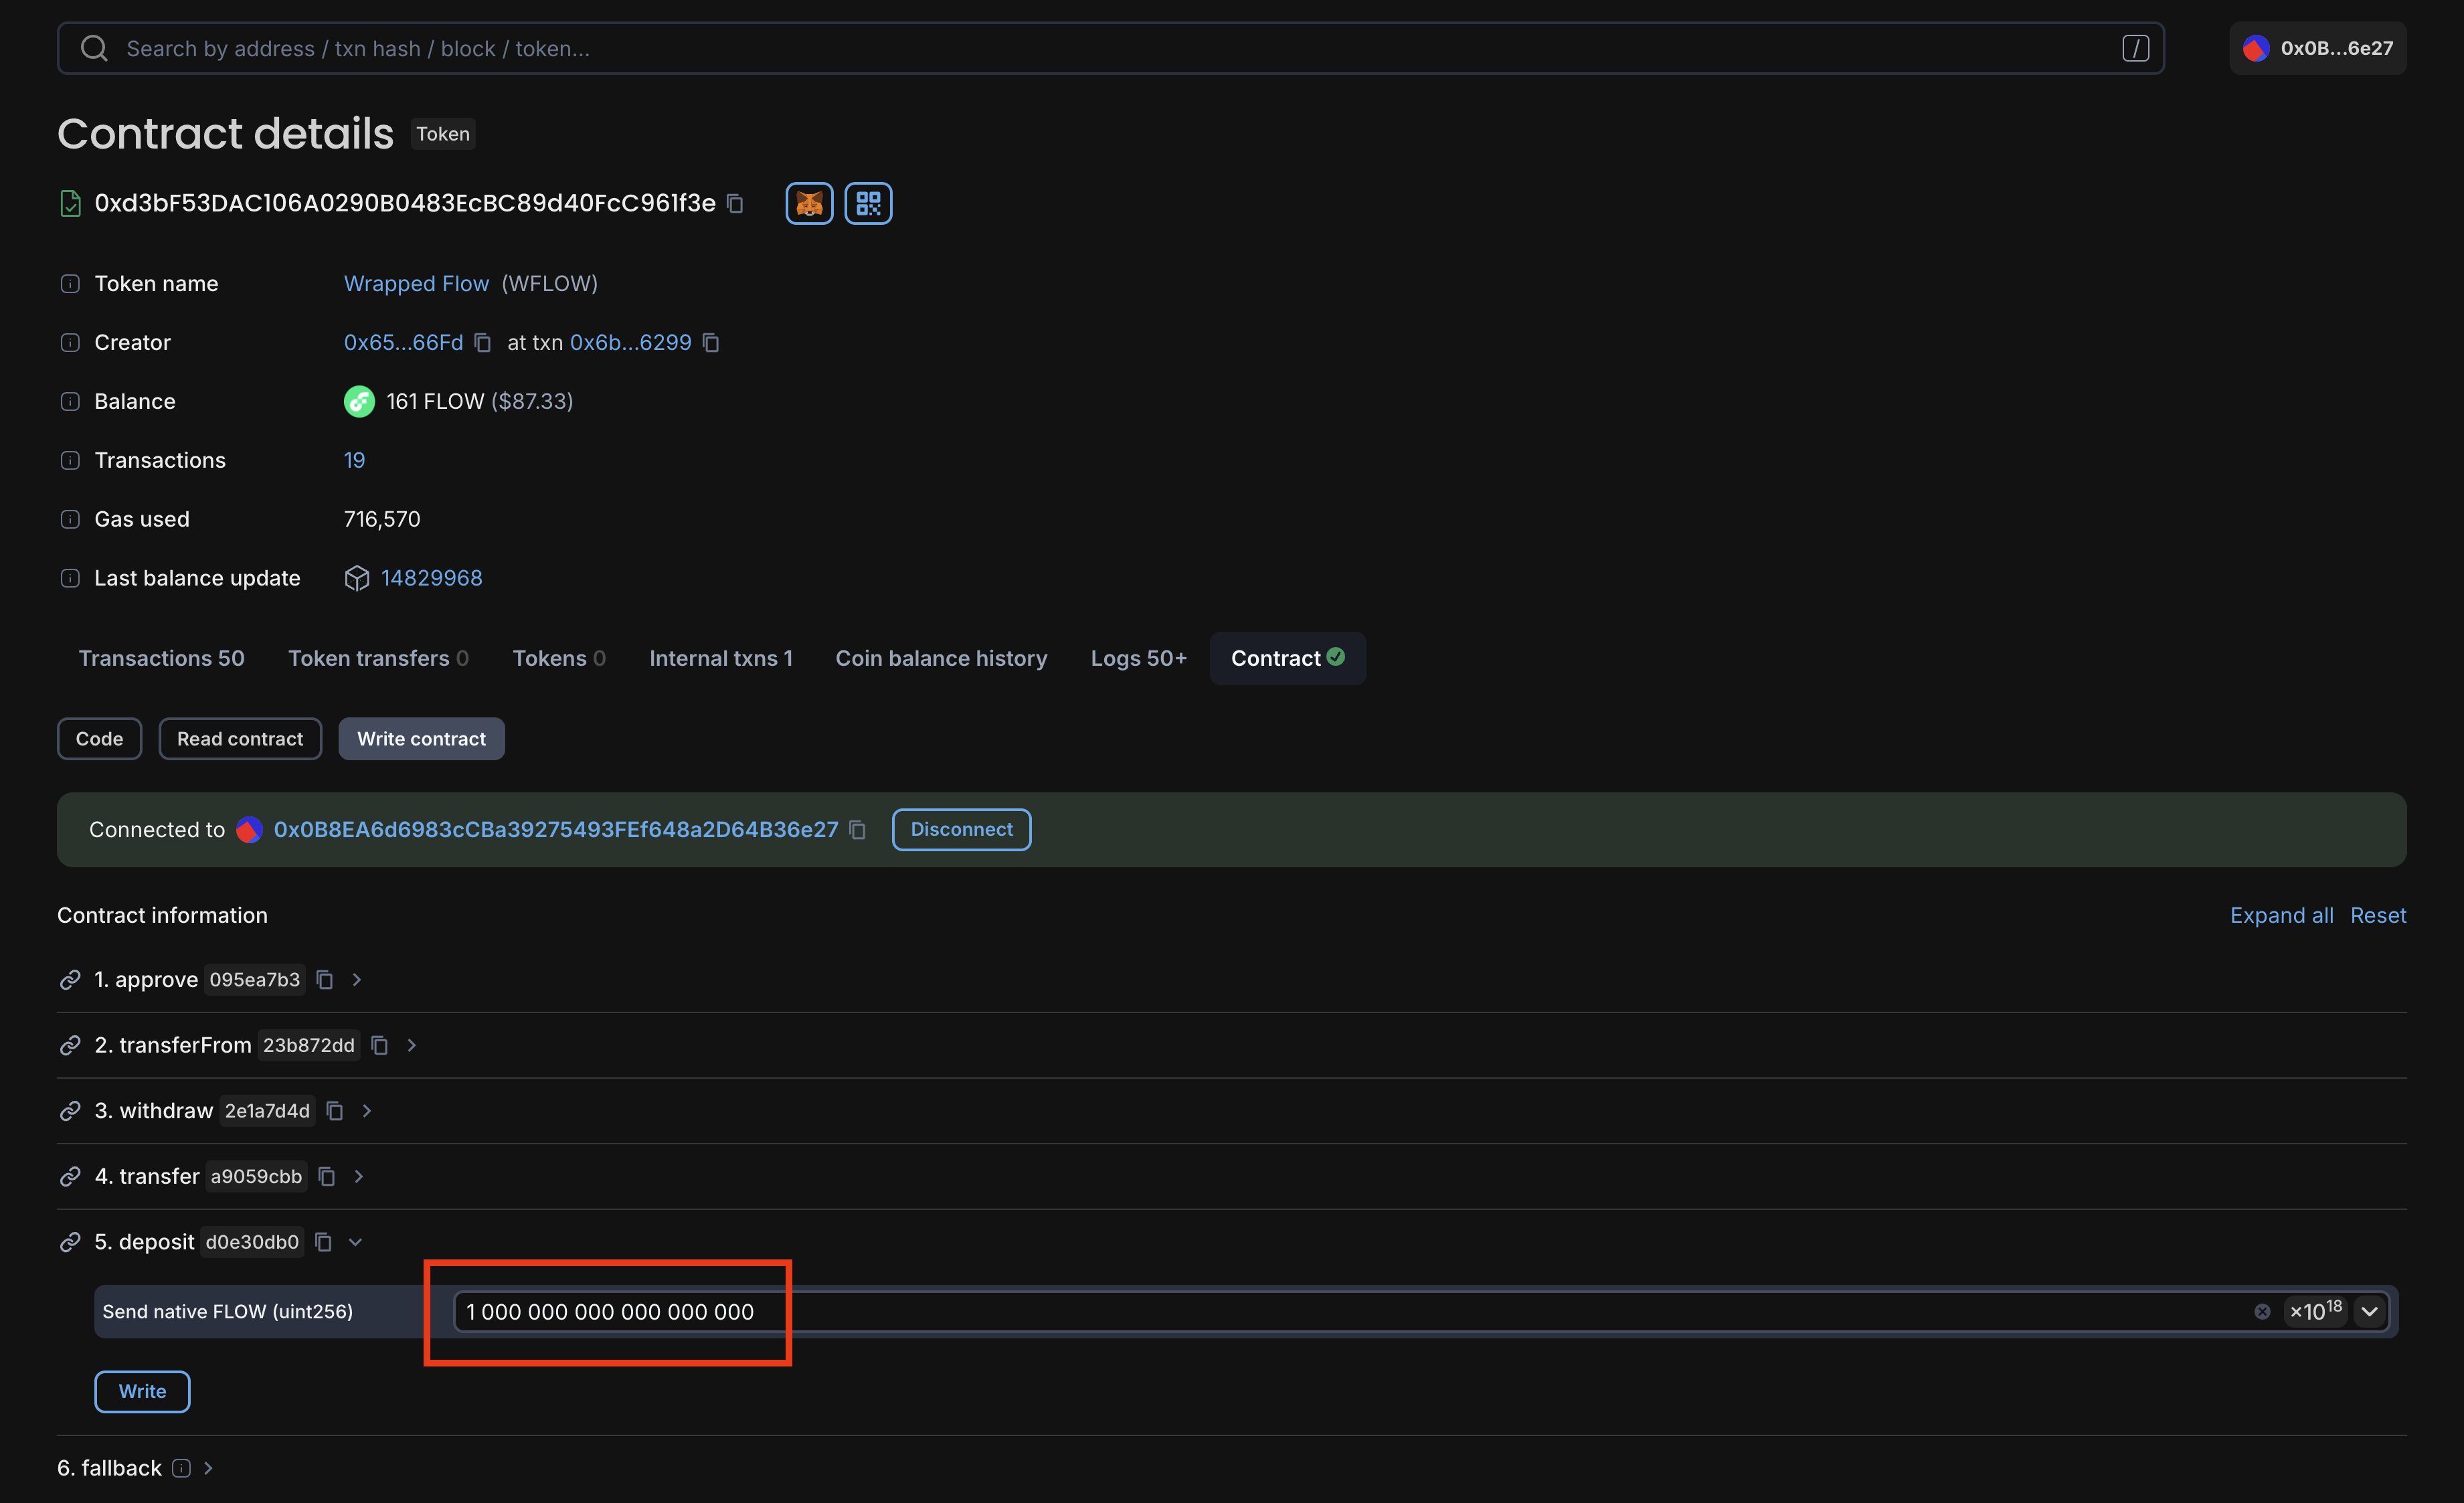Open the Logs 50+ tab
Viewport: 2464px width, 1503px height.
pos(1138,658)
